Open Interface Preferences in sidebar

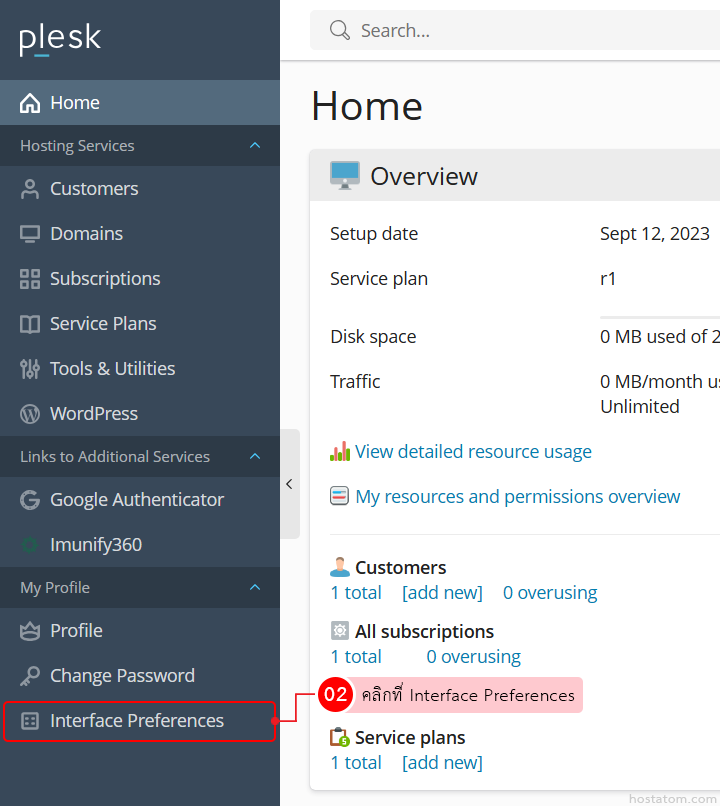(x=137, y=721)
